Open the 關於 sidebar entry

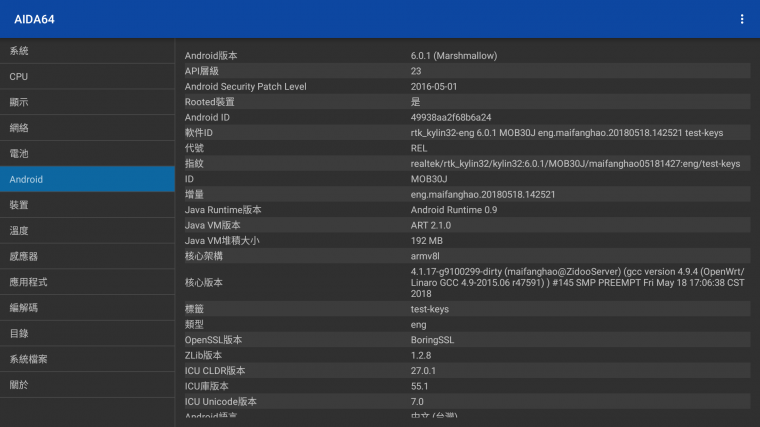(x=87, y=385)
